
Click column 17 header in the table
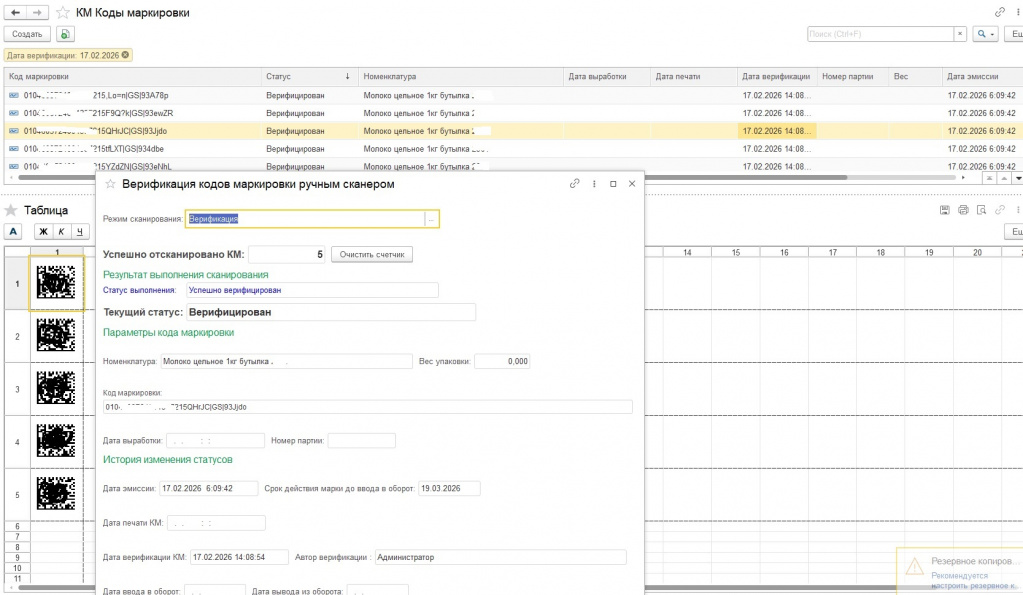pyautogui.click(x=832, y=252)
